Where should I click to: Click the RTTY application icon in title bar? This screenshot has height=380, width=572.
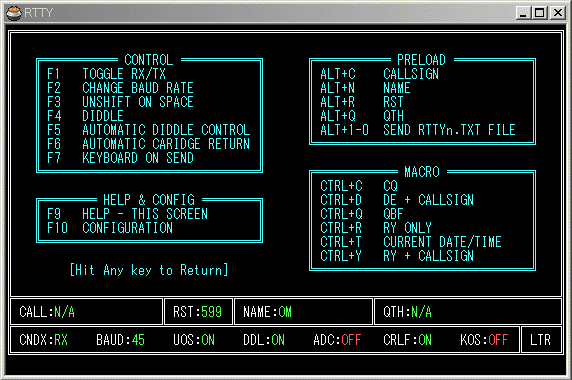click(14, 13)
